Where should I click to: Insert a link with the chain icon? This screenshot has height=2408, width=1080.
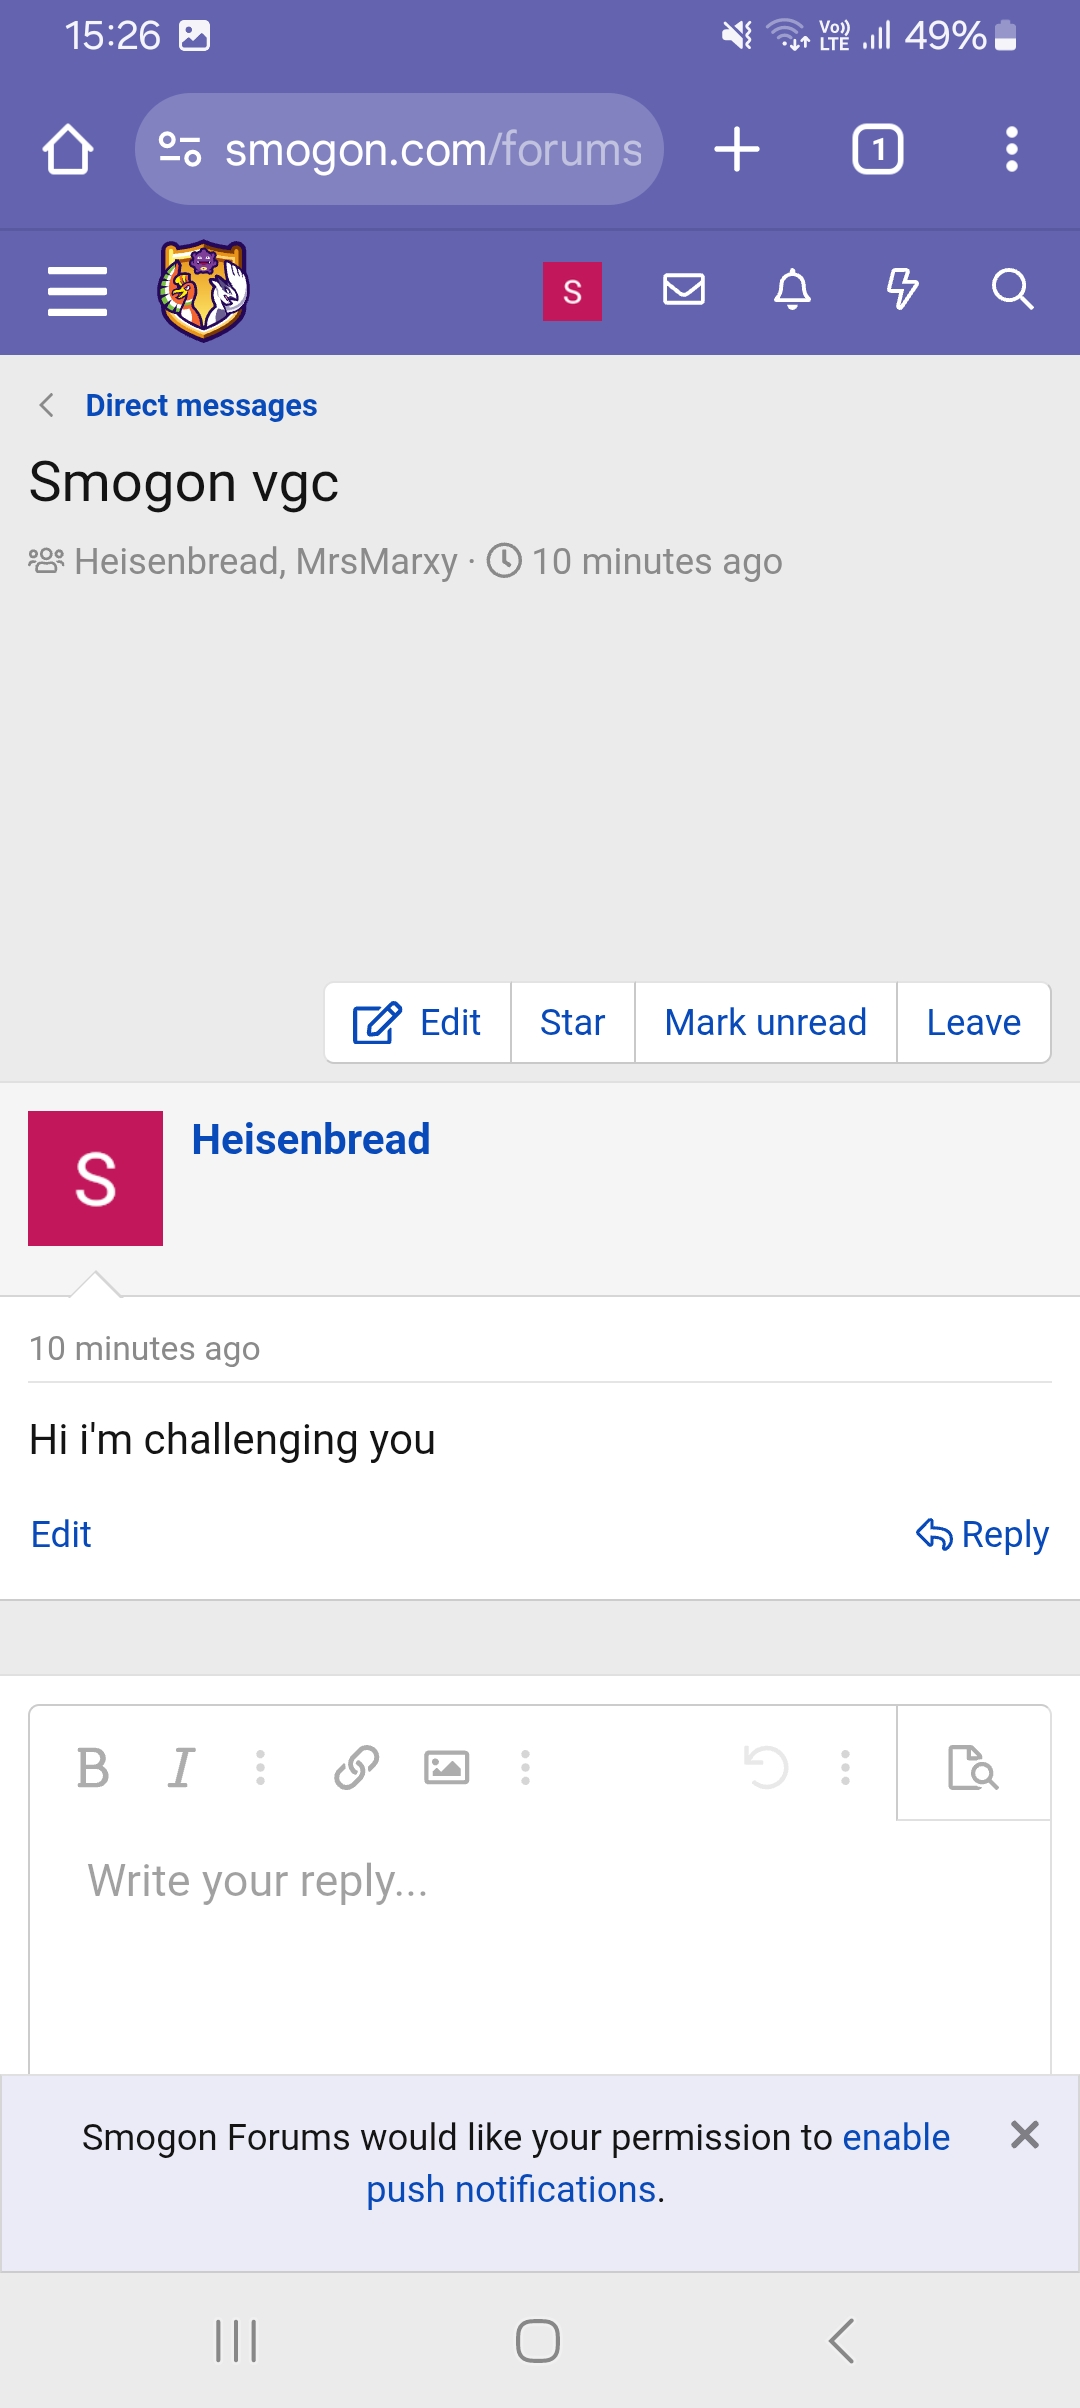pos(356,1767)
